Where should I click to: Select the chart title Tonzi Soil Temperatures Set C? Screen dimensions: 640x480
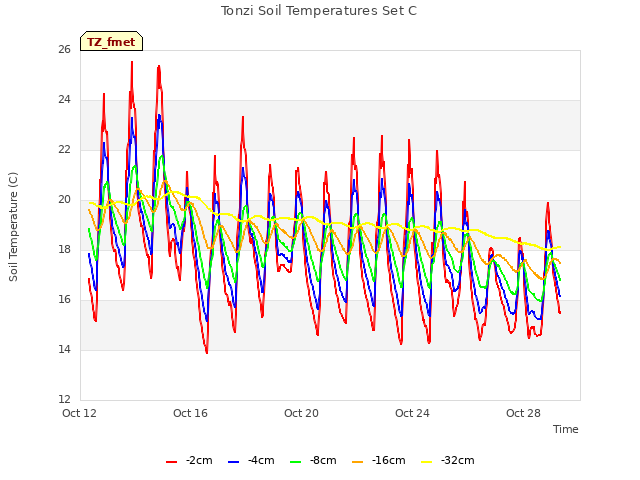click(x=319, y=11)
